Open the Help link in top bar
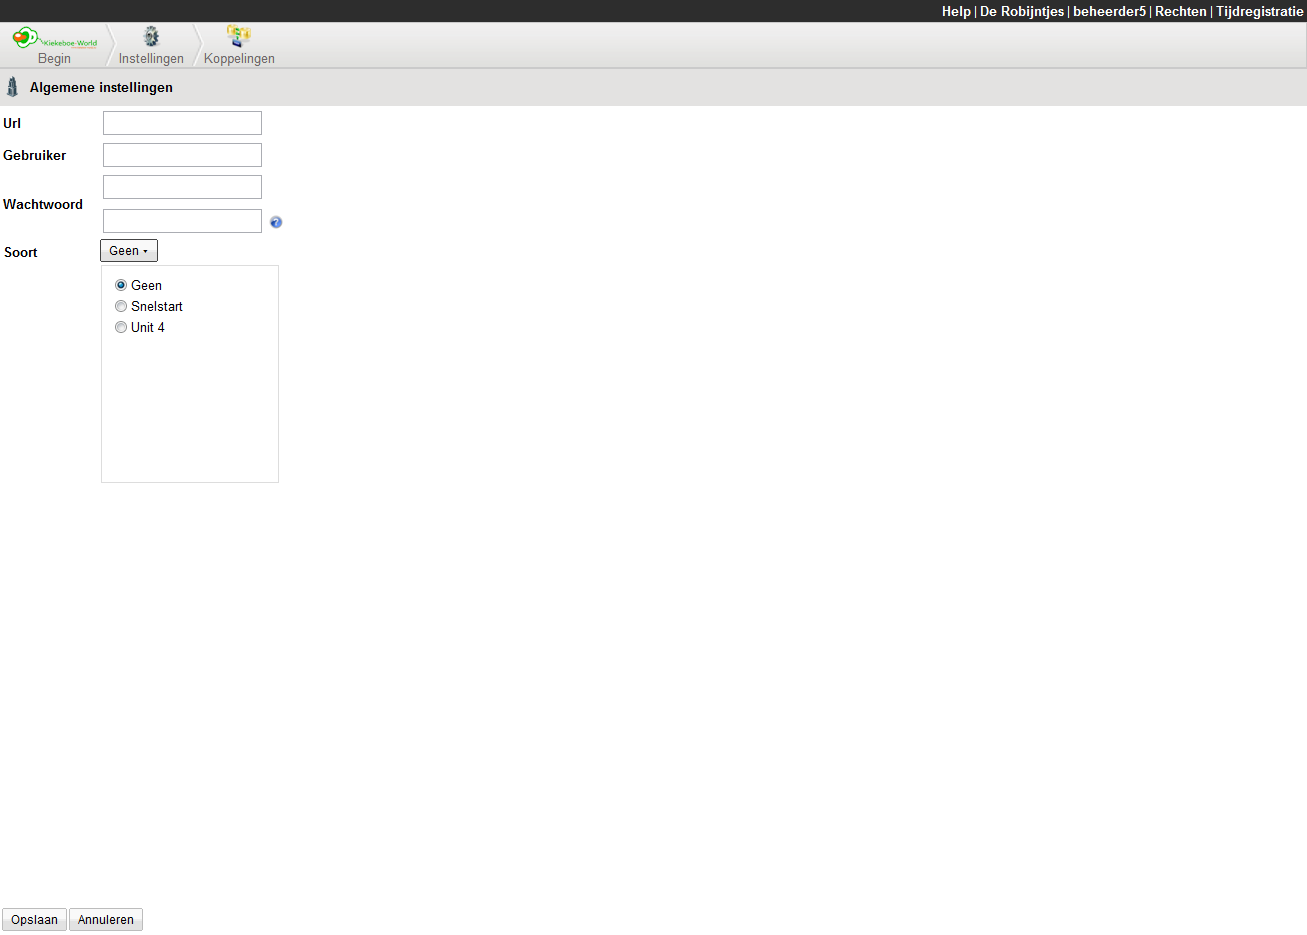 pos(955,11)
